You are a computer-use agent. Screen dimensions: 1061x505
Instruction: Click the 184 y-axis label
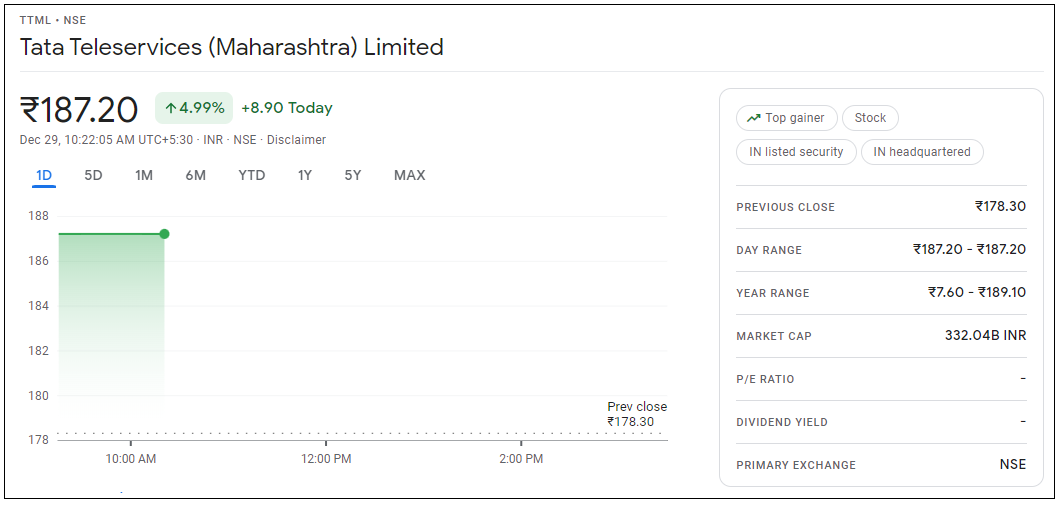click(39, 306)
